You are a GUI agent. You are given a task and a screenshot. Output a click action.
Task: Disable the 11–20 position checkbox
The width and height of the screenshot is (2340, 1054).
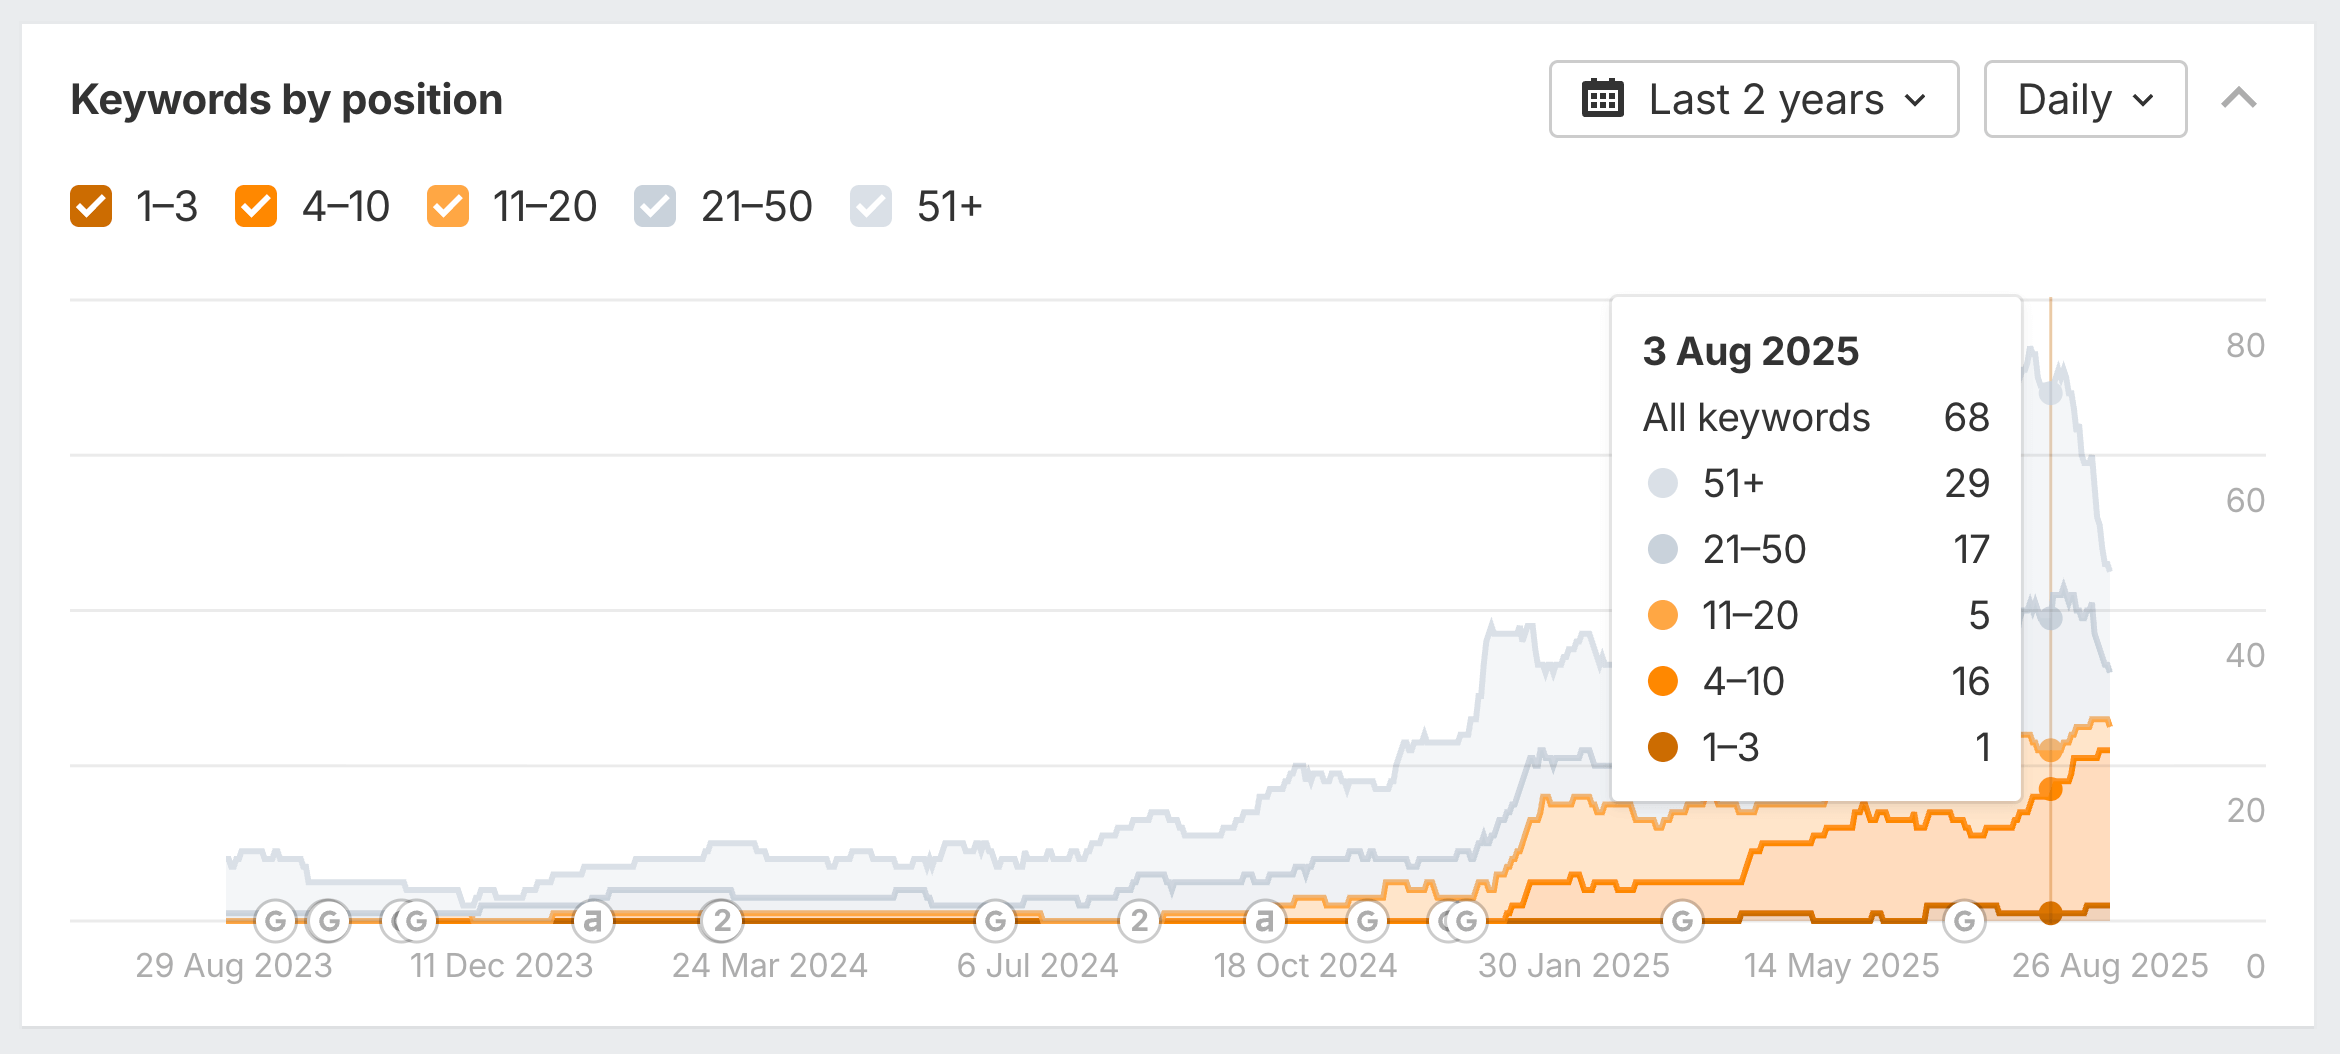click(x=448, y=207)
